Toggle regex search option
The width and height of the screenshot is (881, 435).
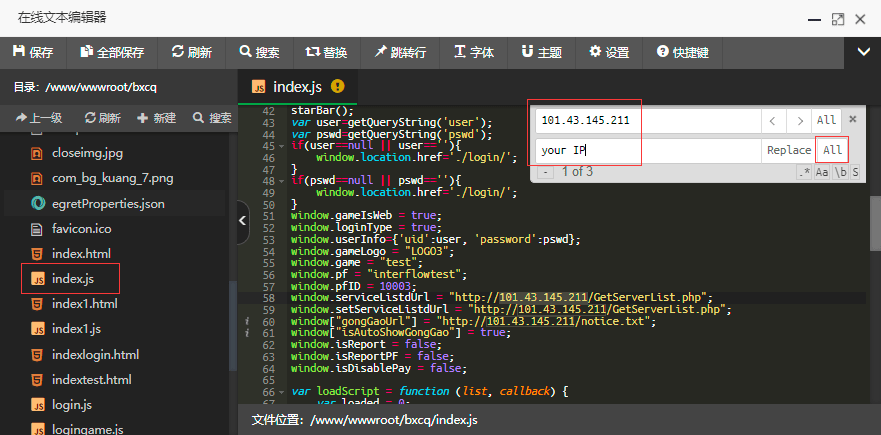coord(804,172)
